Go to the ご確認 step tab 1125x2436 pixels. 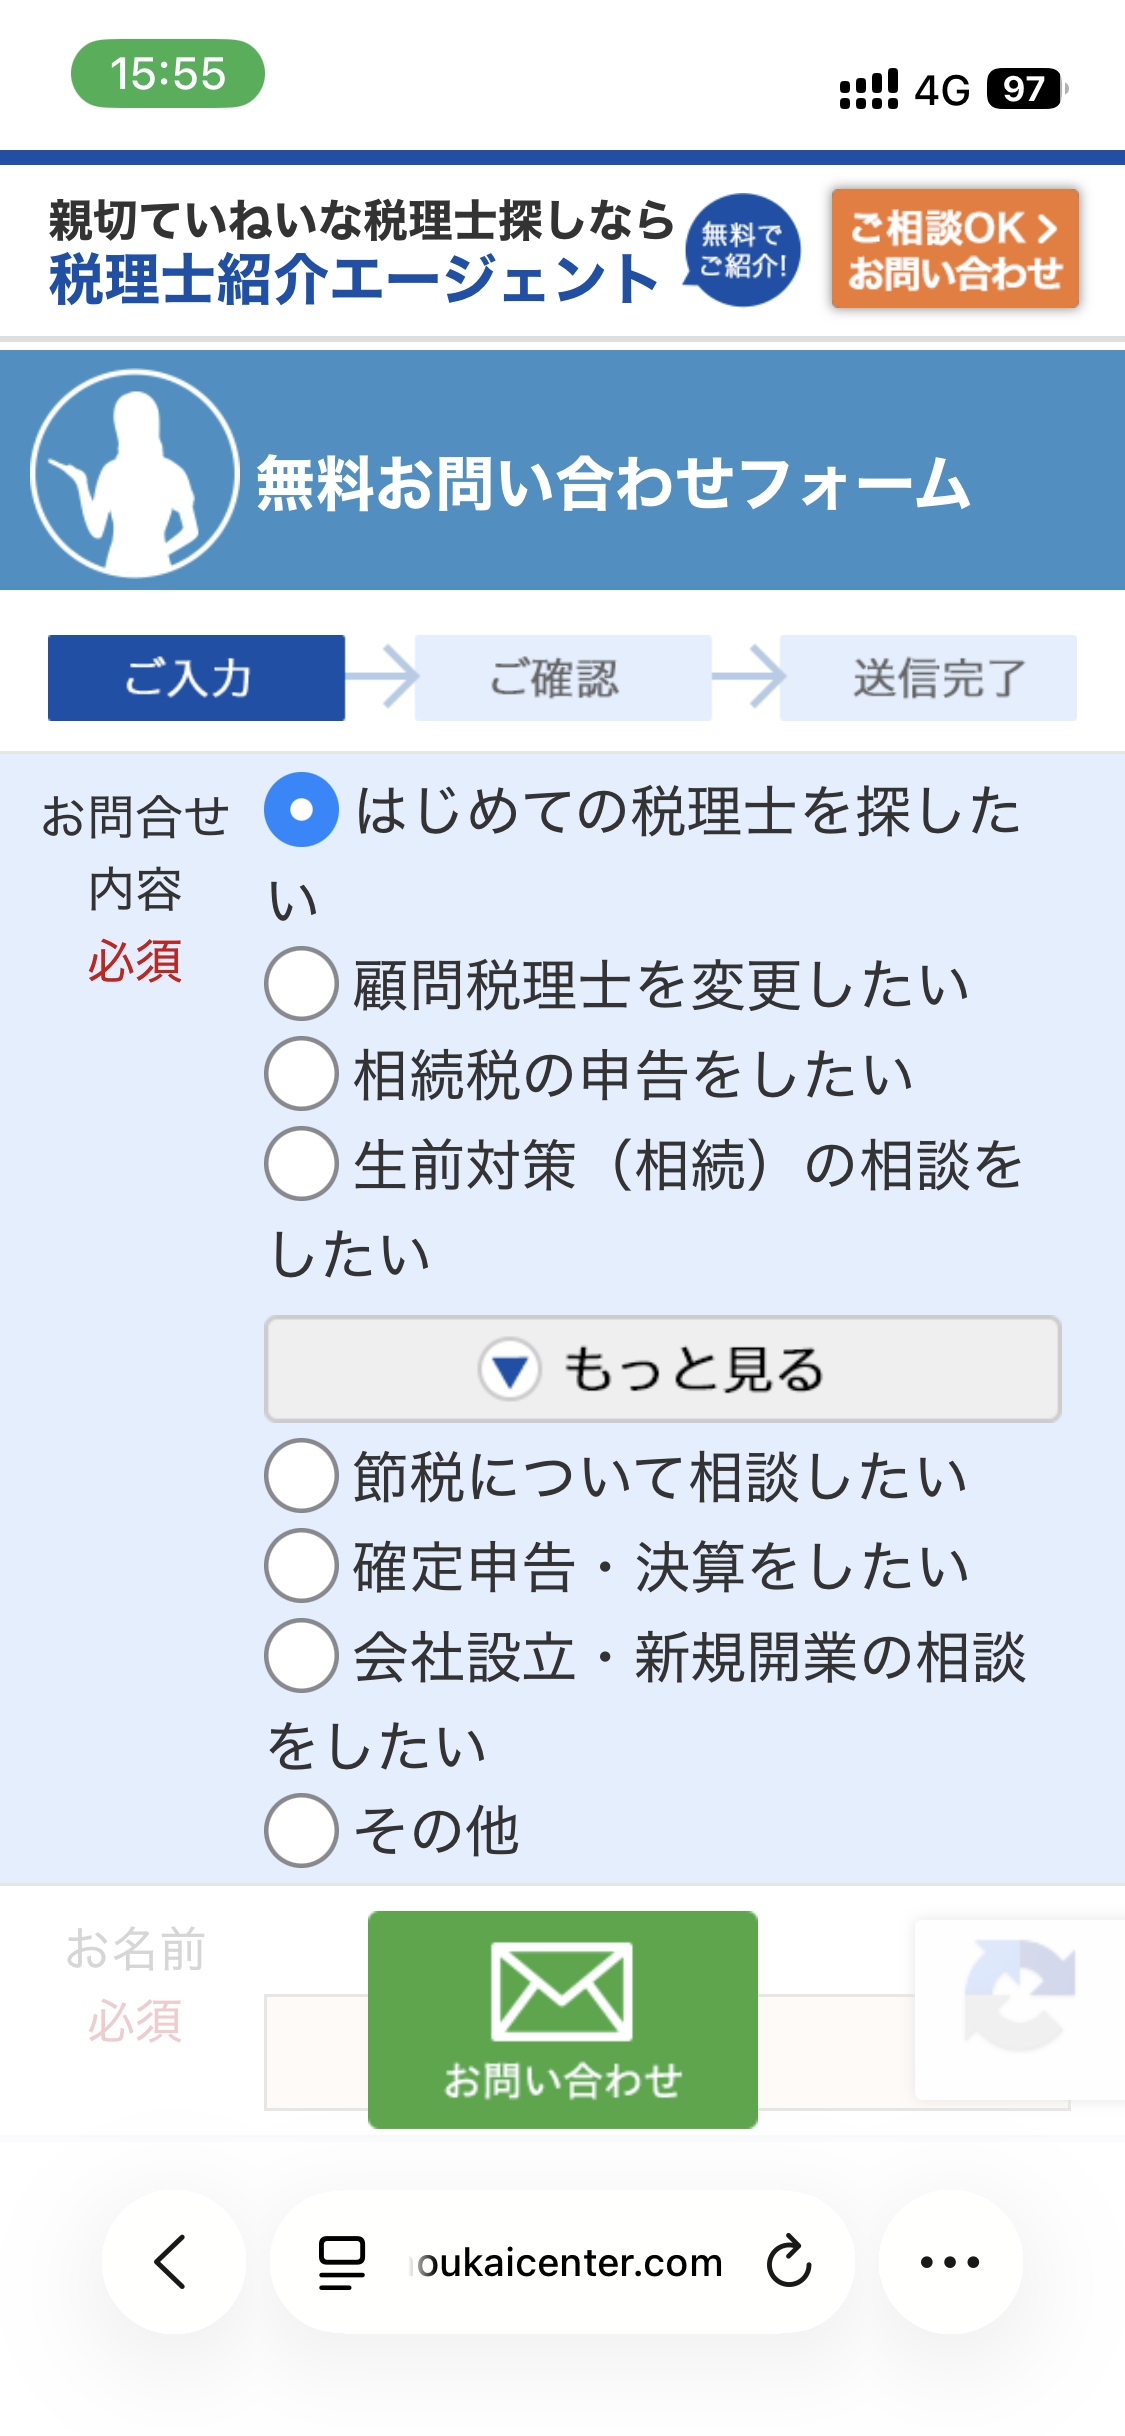tap(563, 678)
